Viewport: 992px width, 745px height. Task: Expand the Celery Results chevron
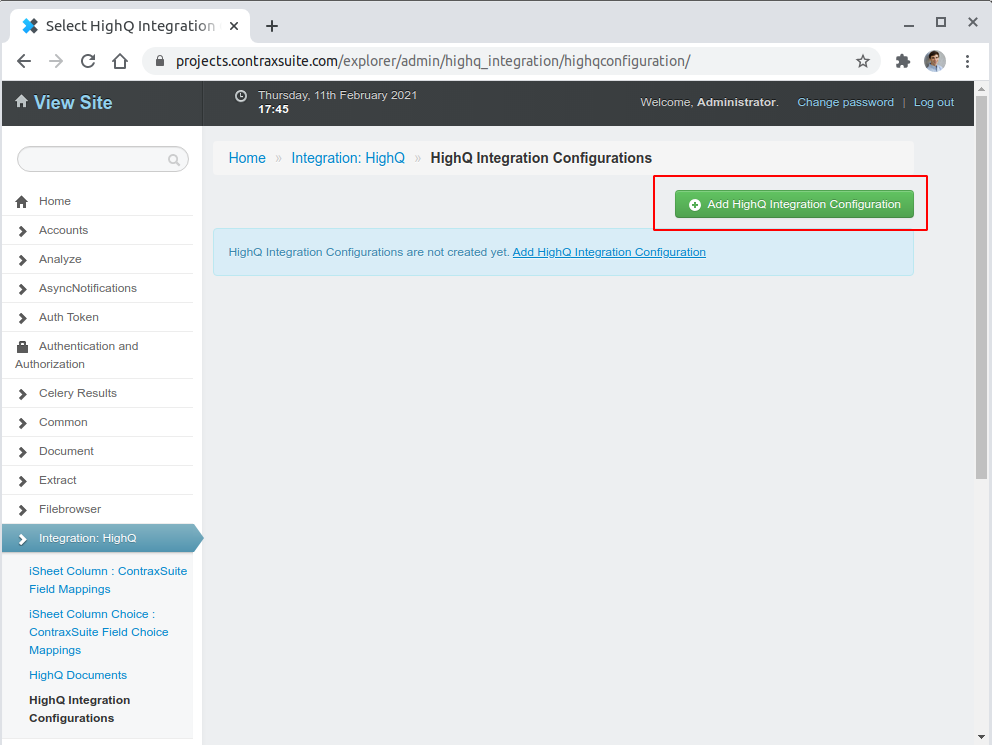pyautogui.click(x=23, y=395)
